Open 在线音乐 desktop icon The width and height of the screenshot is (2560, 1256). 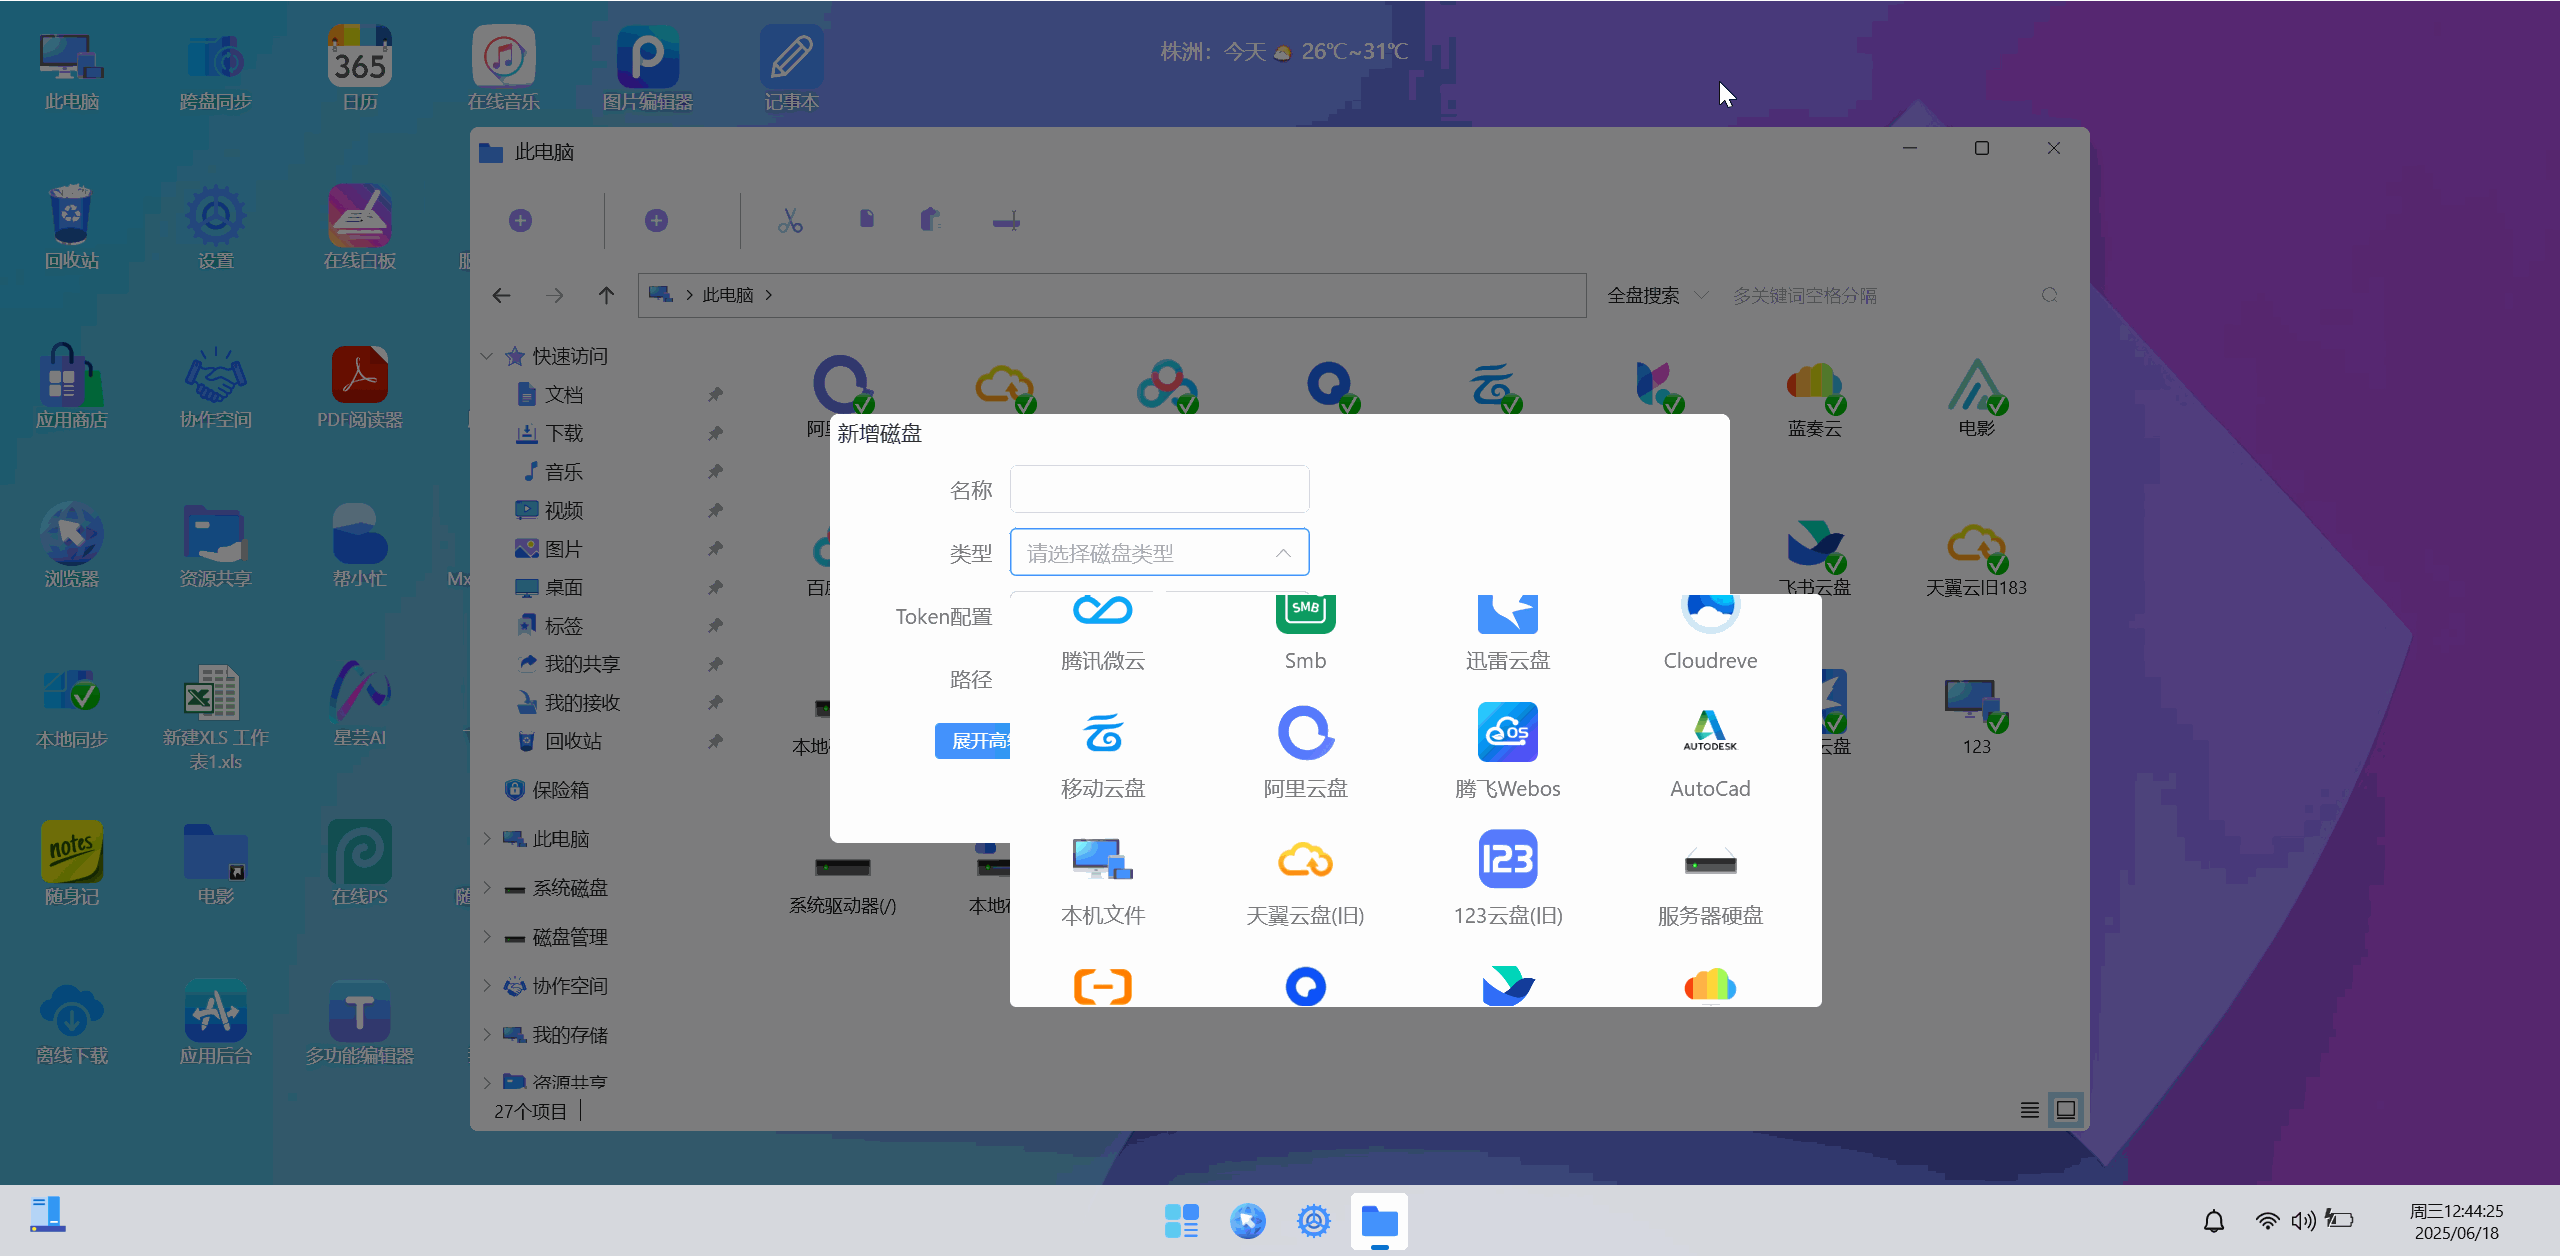[x=503, y=68]
